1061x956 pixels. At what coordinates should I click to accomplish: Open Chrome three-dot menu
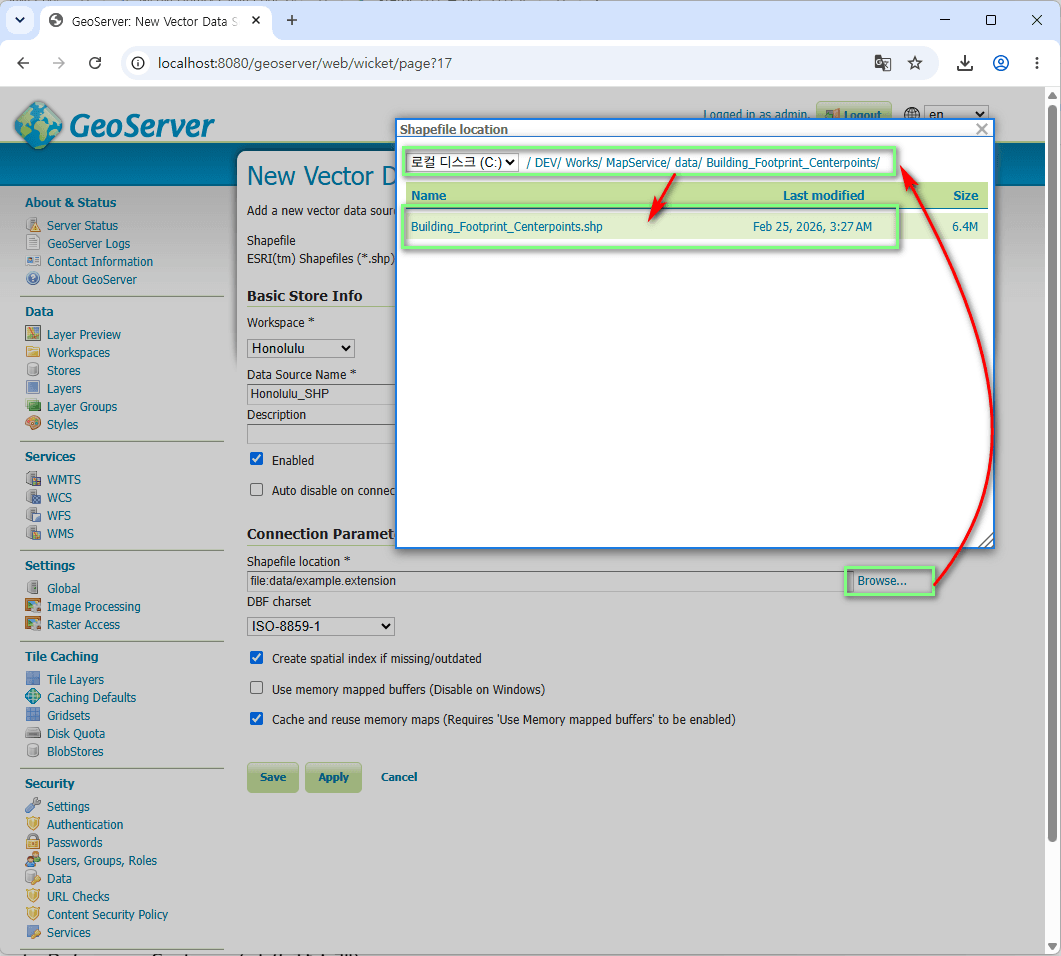pos(1037,63)
